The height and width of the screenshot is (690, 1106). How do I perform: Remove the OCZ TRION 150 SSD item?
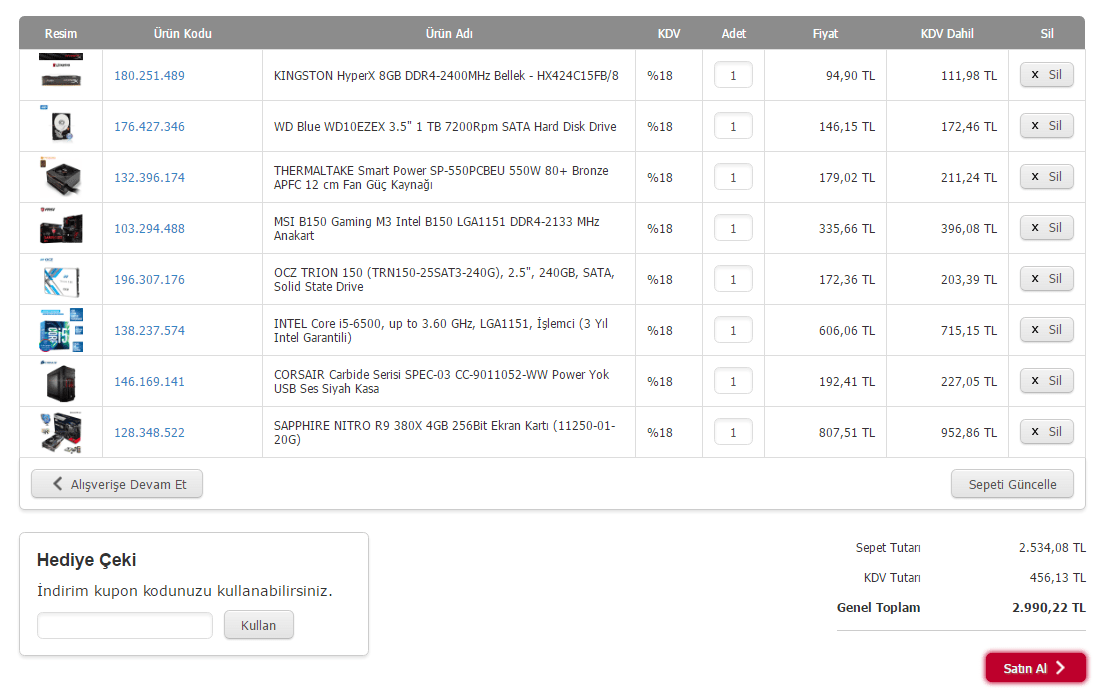point(1046,279)
